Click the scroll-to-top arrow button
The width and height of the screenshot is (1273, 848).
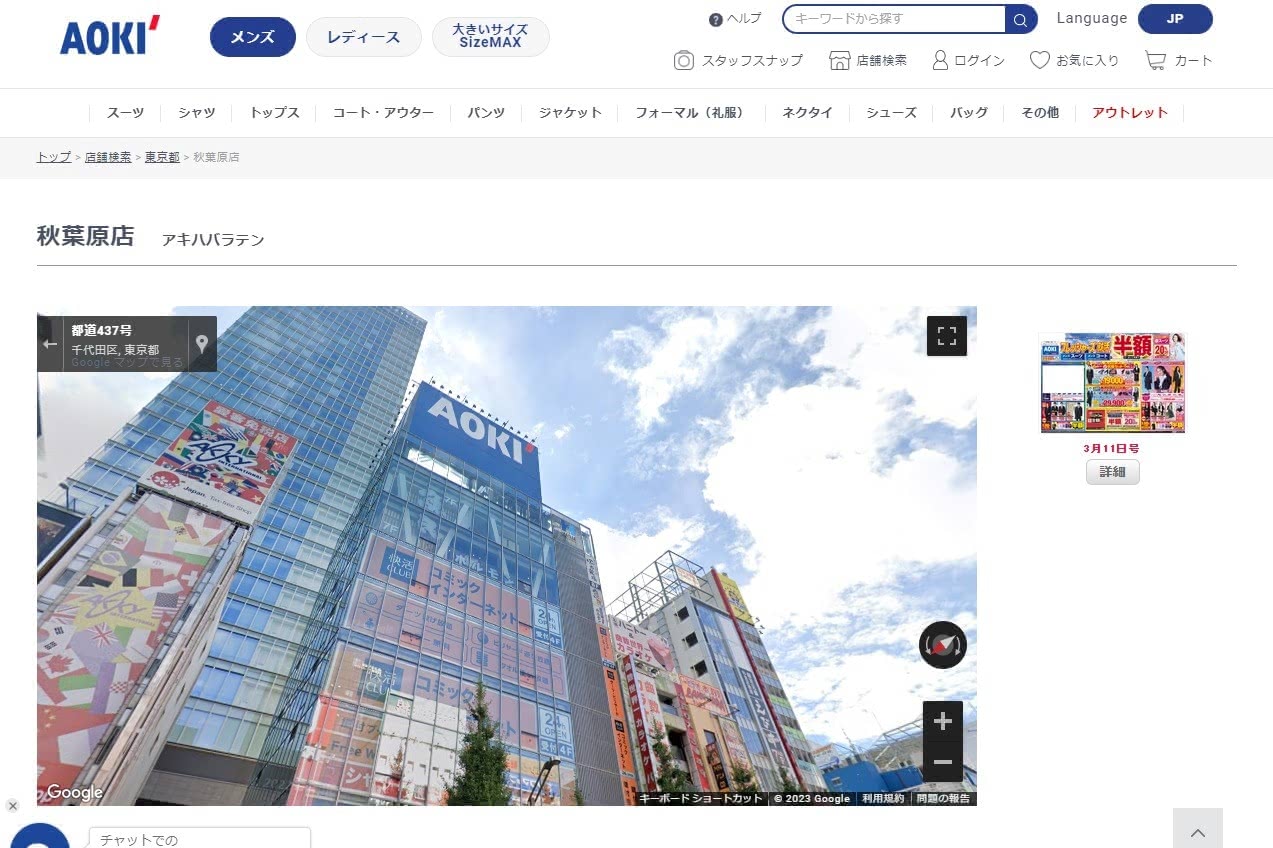[1198, 830]
